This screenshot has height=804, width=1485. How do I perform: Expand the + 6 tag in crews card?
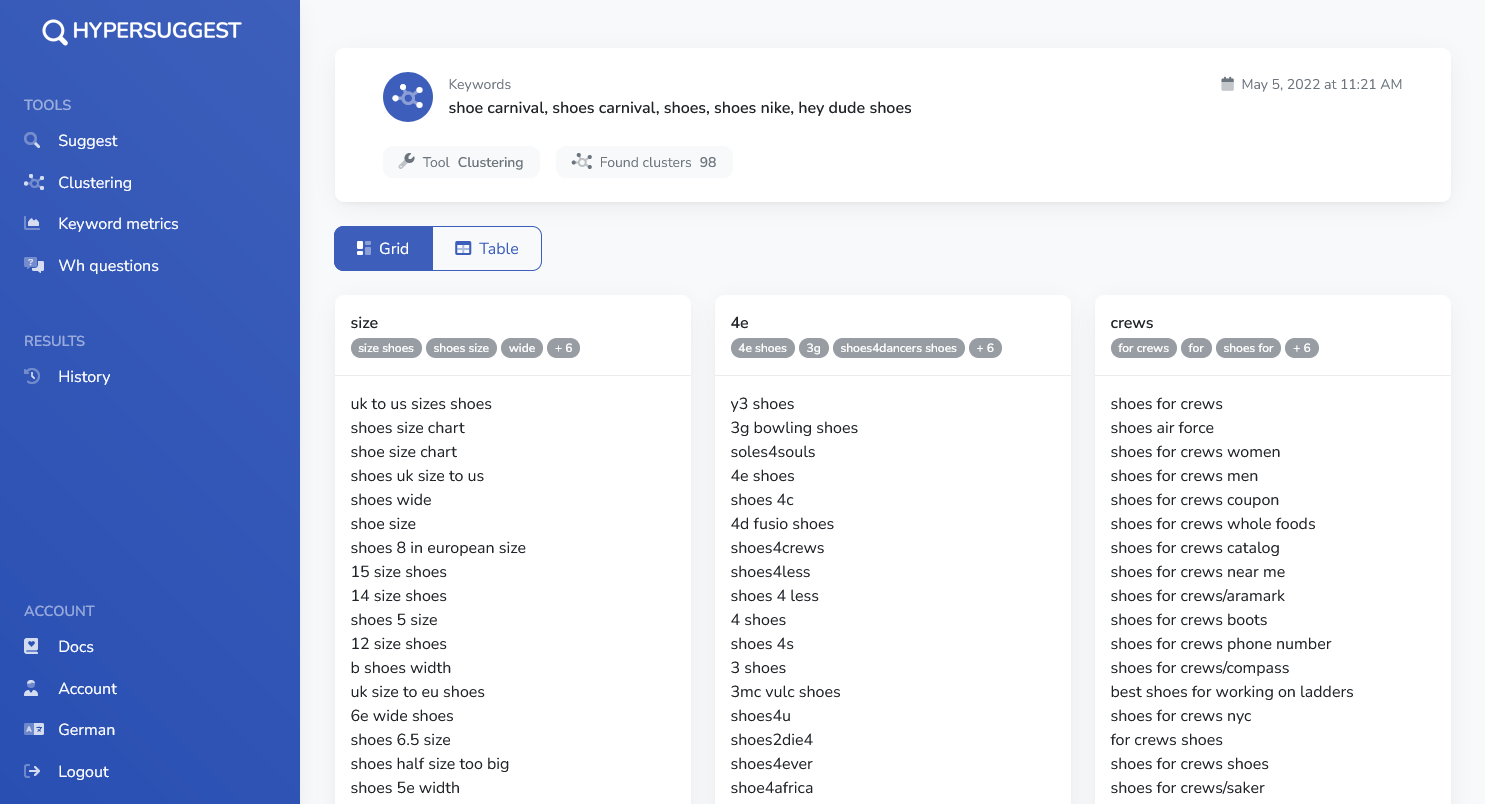[1302, 348]
